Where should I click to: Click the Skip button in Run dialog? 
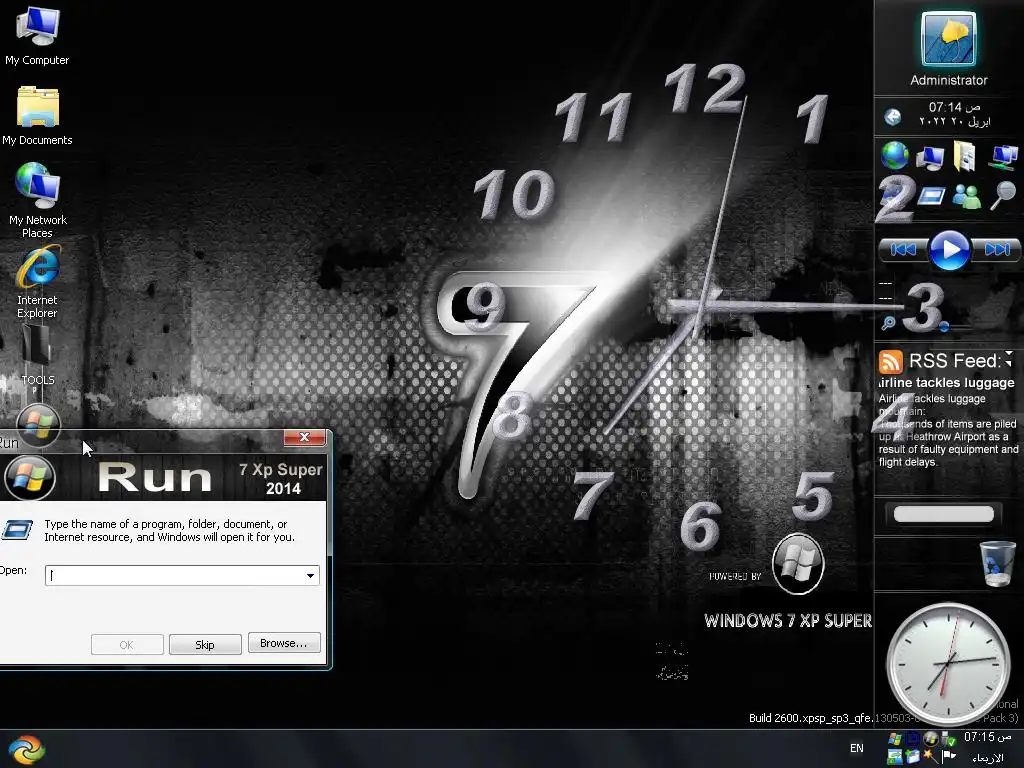tap(205, 645)
